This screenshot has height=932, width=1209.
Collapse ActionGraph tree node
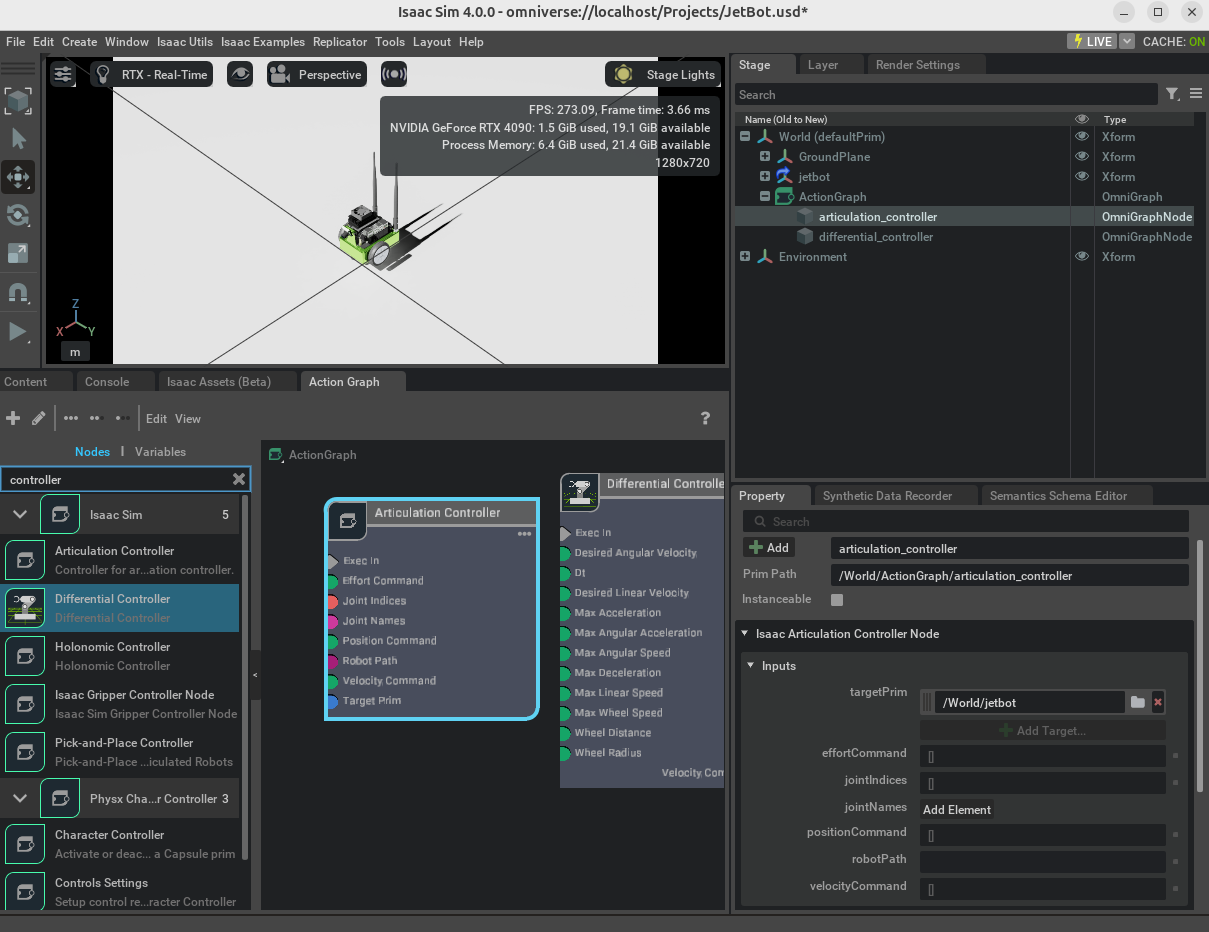[765, 197]
